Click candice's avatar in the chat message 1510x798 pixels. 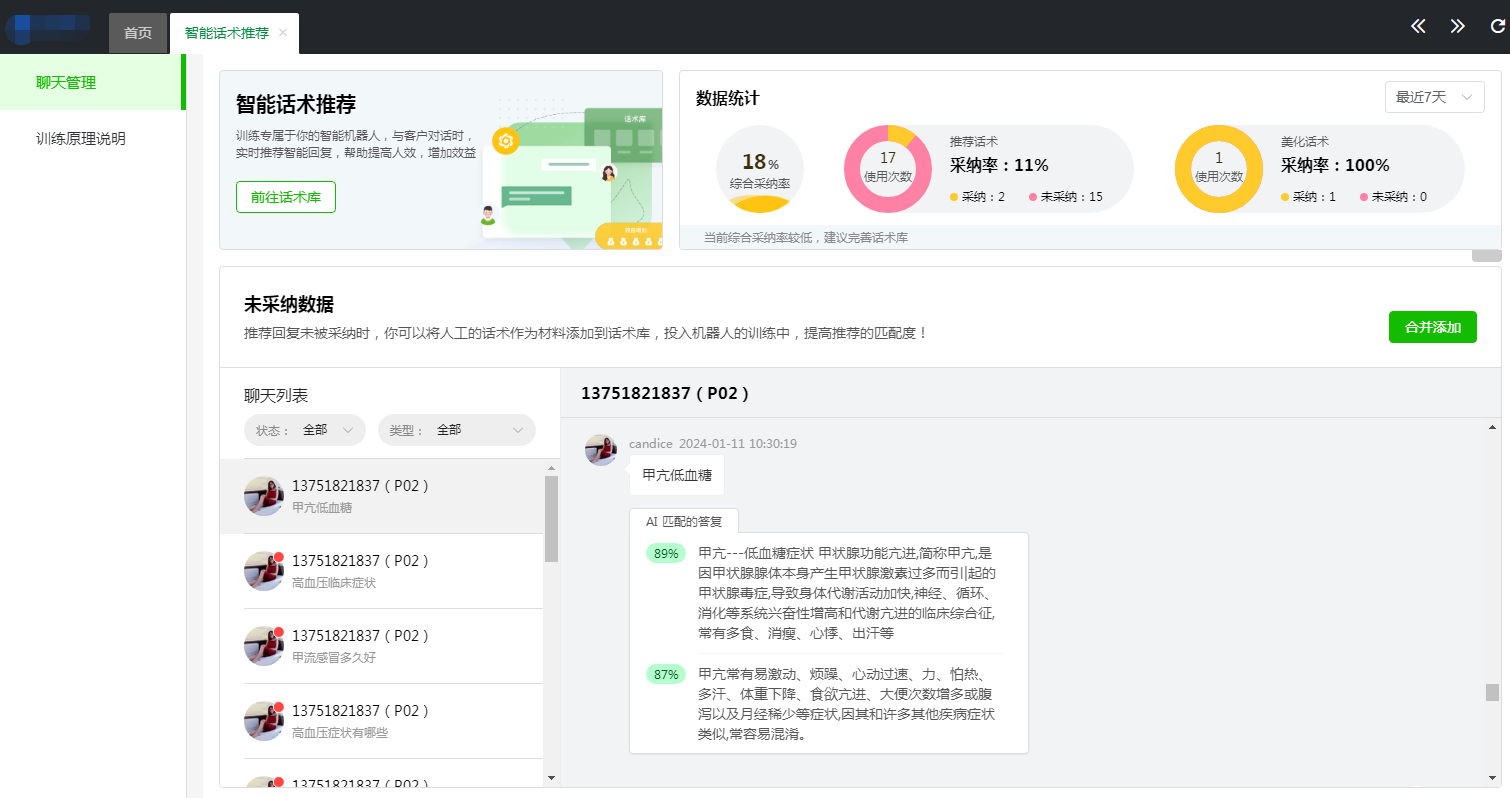600,450
